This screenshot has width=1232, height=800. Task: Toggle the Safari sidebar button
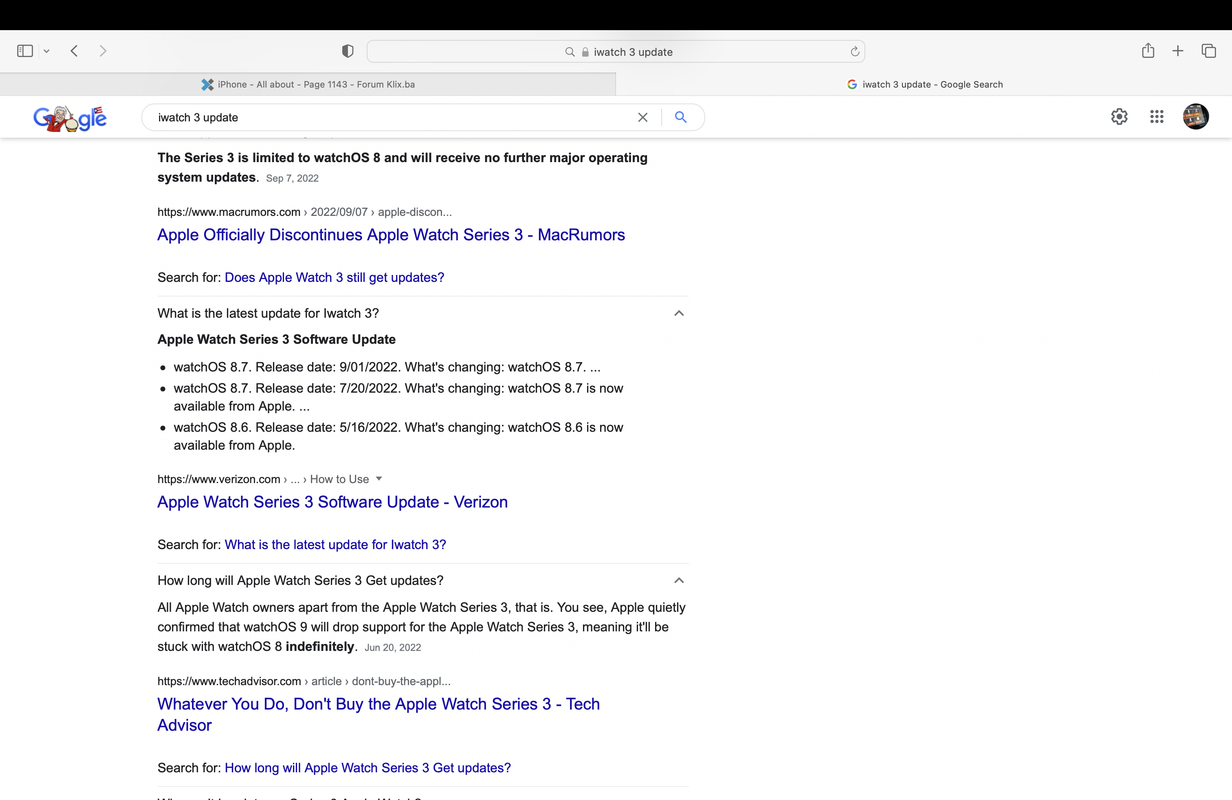tap(25, 51)
